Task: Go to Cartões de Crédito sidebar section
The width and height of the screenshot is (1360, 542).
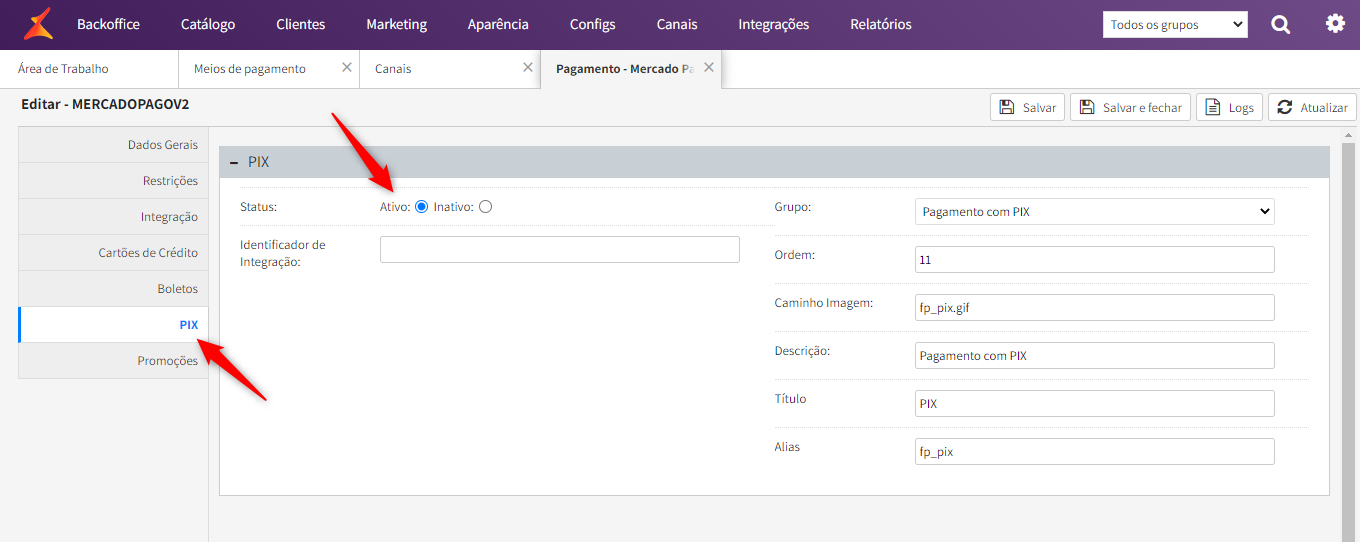Action: [x=113, y=253]
